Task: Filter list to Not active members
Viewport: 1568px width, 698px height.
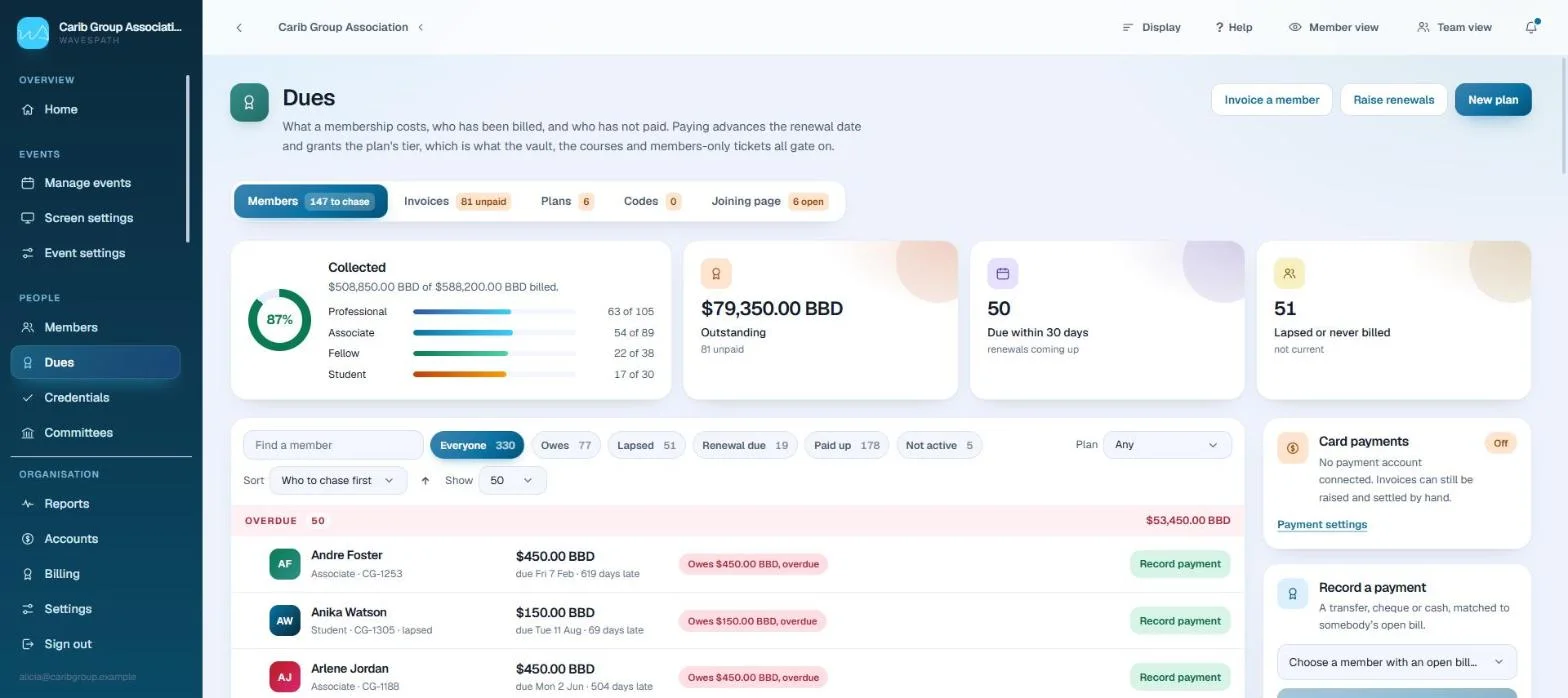Action: [x=939, y=445]
